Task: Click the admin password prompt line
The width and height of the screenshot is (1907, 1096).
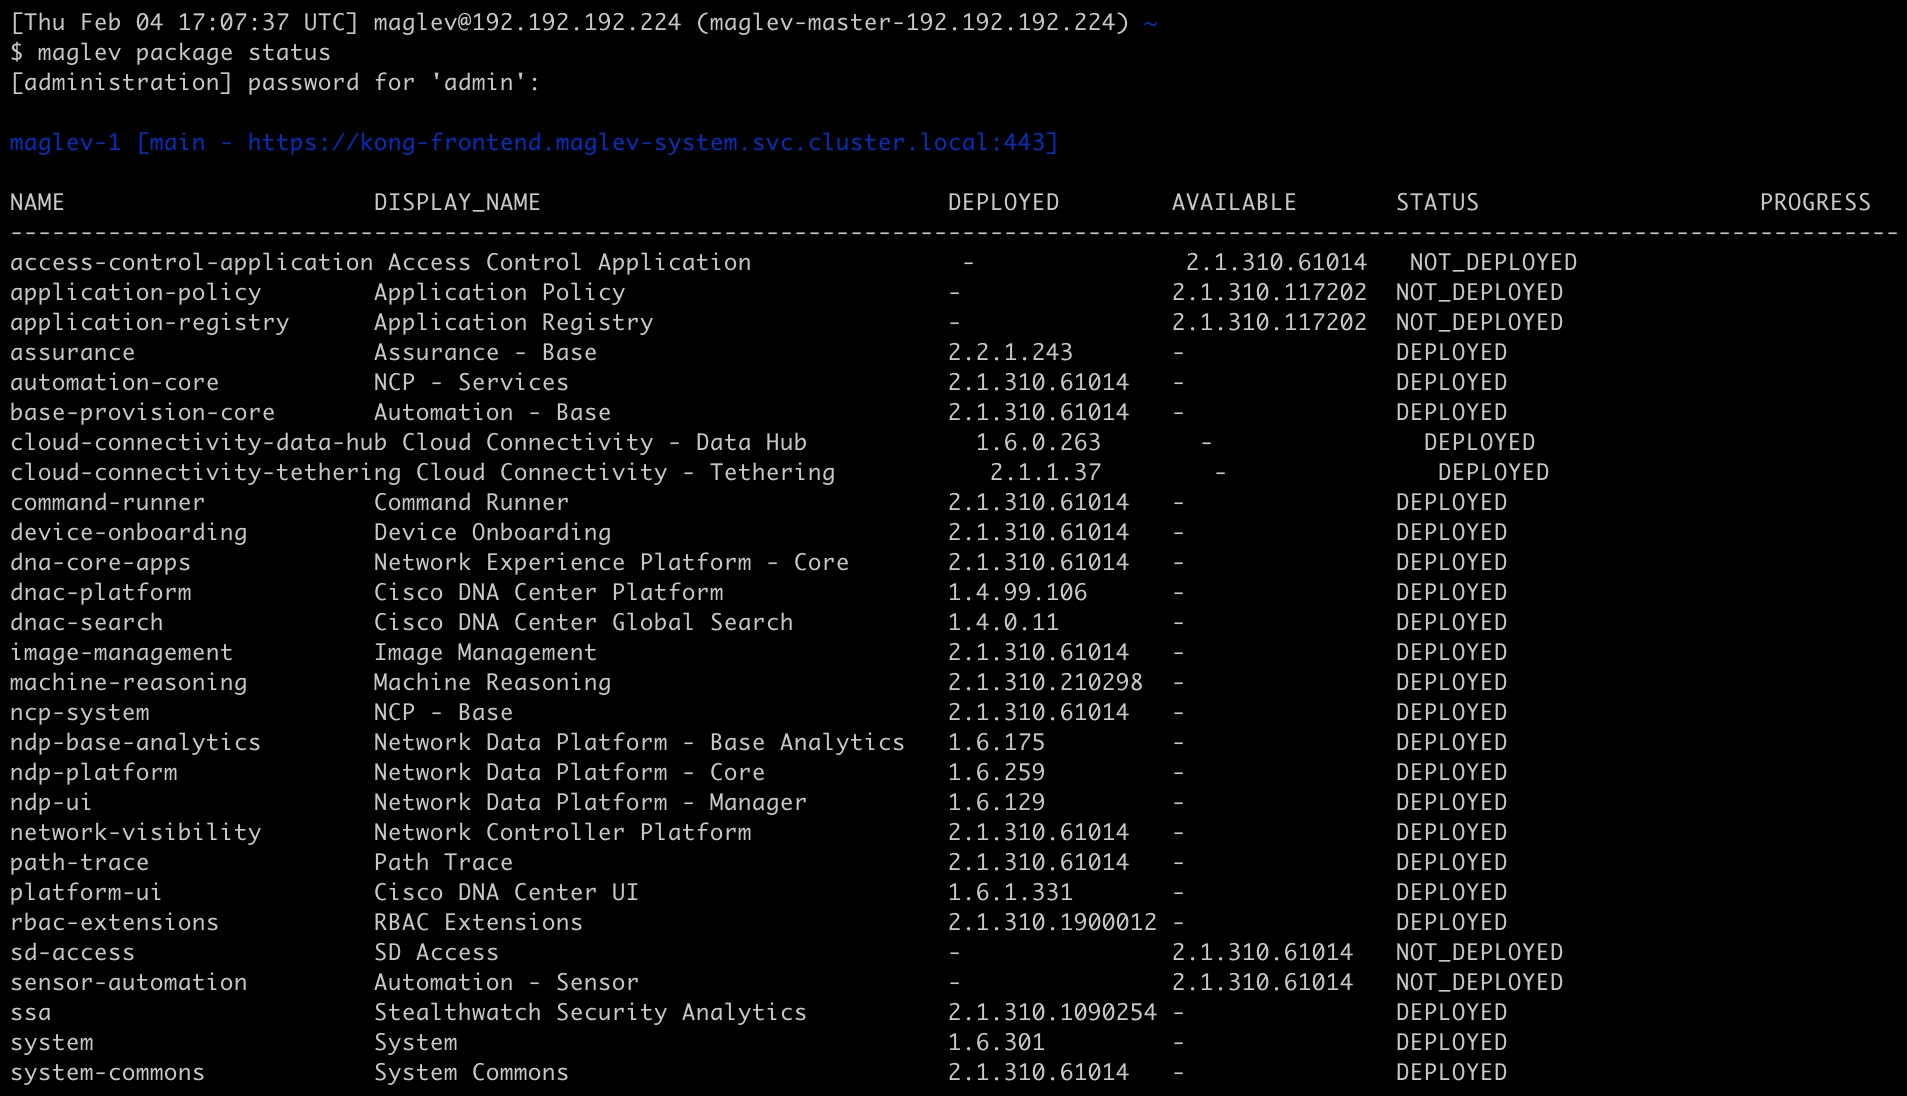Action: [x=274, y=82]
